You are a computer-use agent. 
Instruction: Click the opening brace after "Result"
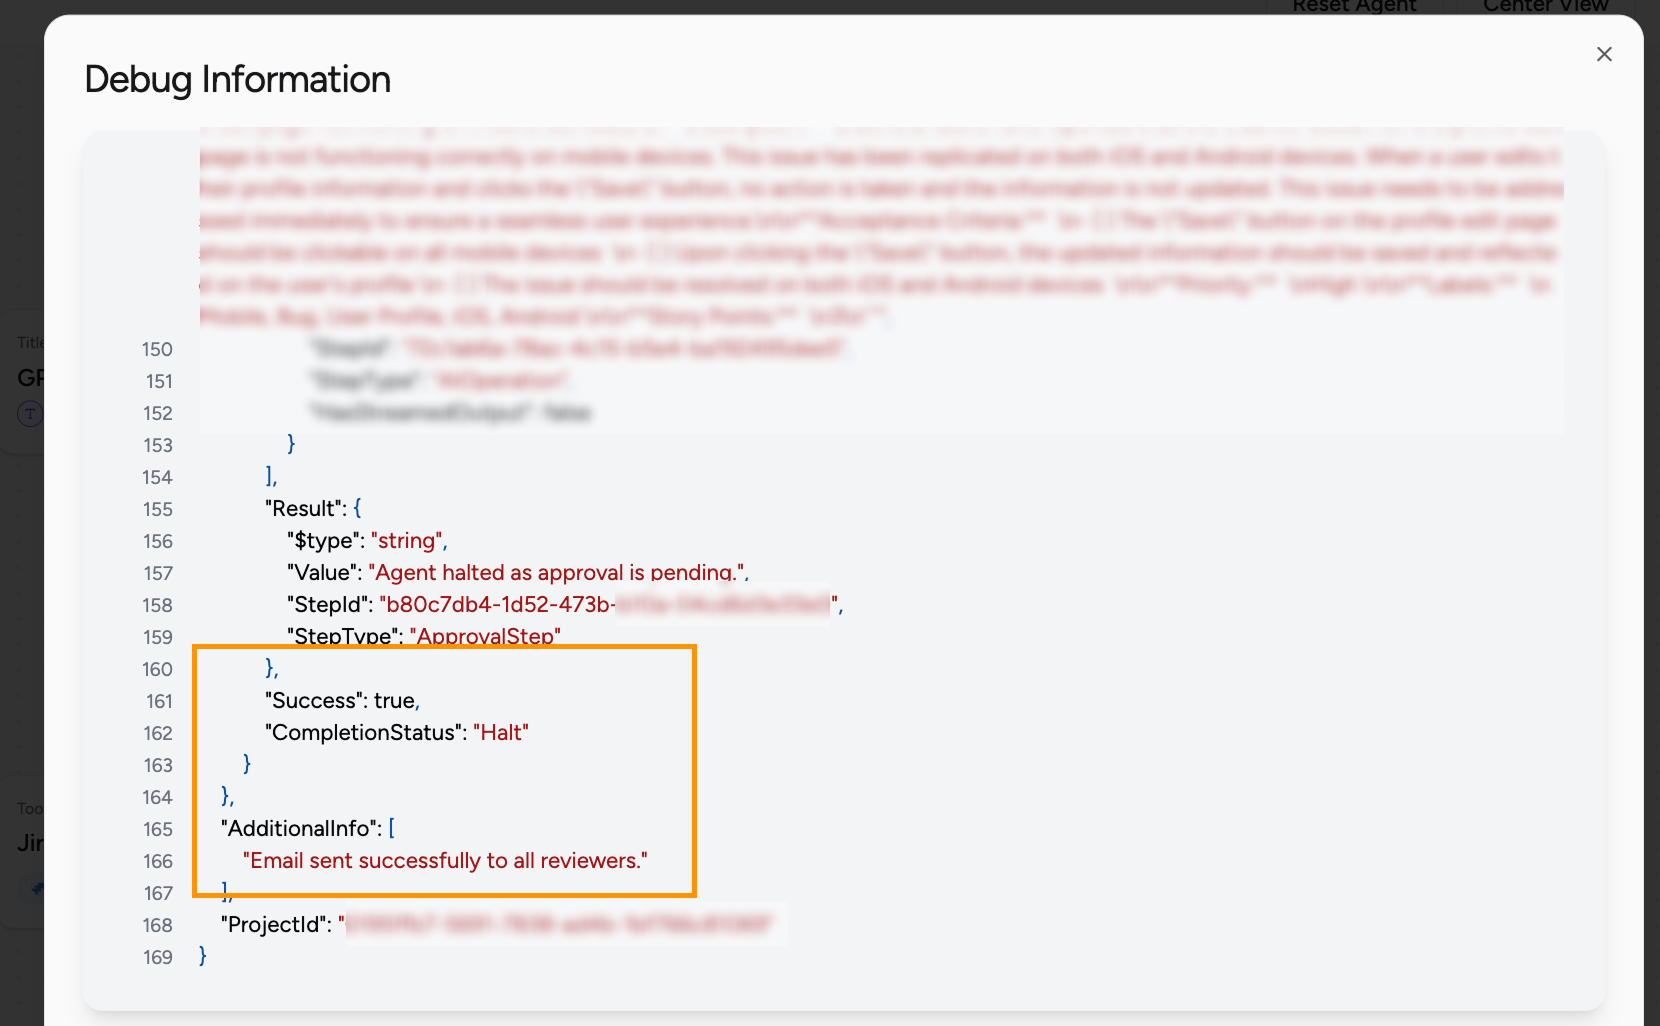point(357,508)
